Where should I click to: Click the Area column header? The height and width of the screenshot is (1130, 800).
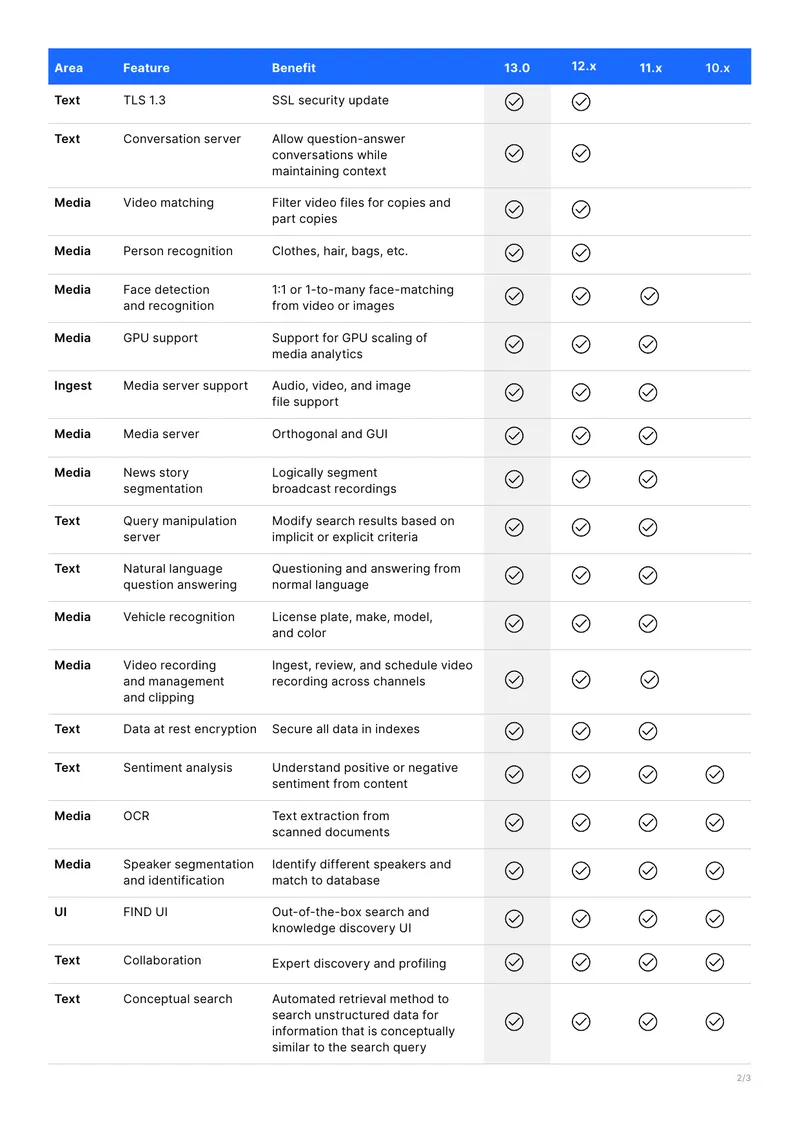(68, 68)
